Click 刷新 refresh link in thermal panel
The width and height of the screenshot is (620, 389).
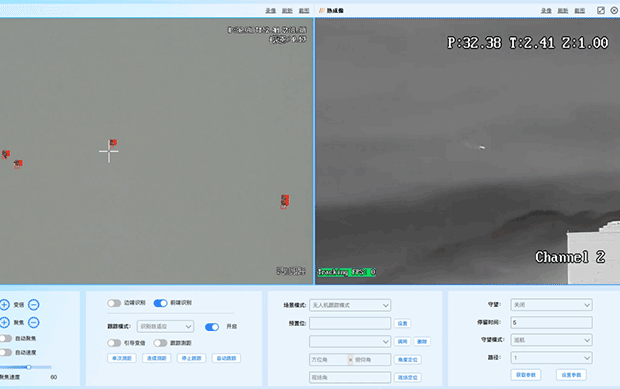(563, 11)
